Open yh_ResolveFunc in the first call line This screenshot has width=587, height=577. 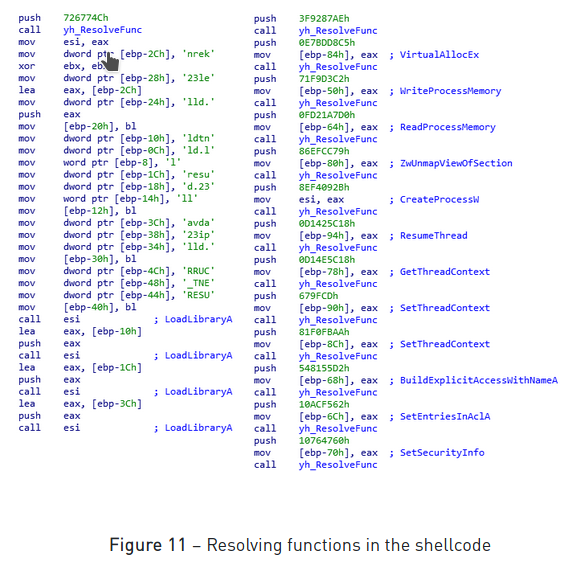[x=102, y=30]
